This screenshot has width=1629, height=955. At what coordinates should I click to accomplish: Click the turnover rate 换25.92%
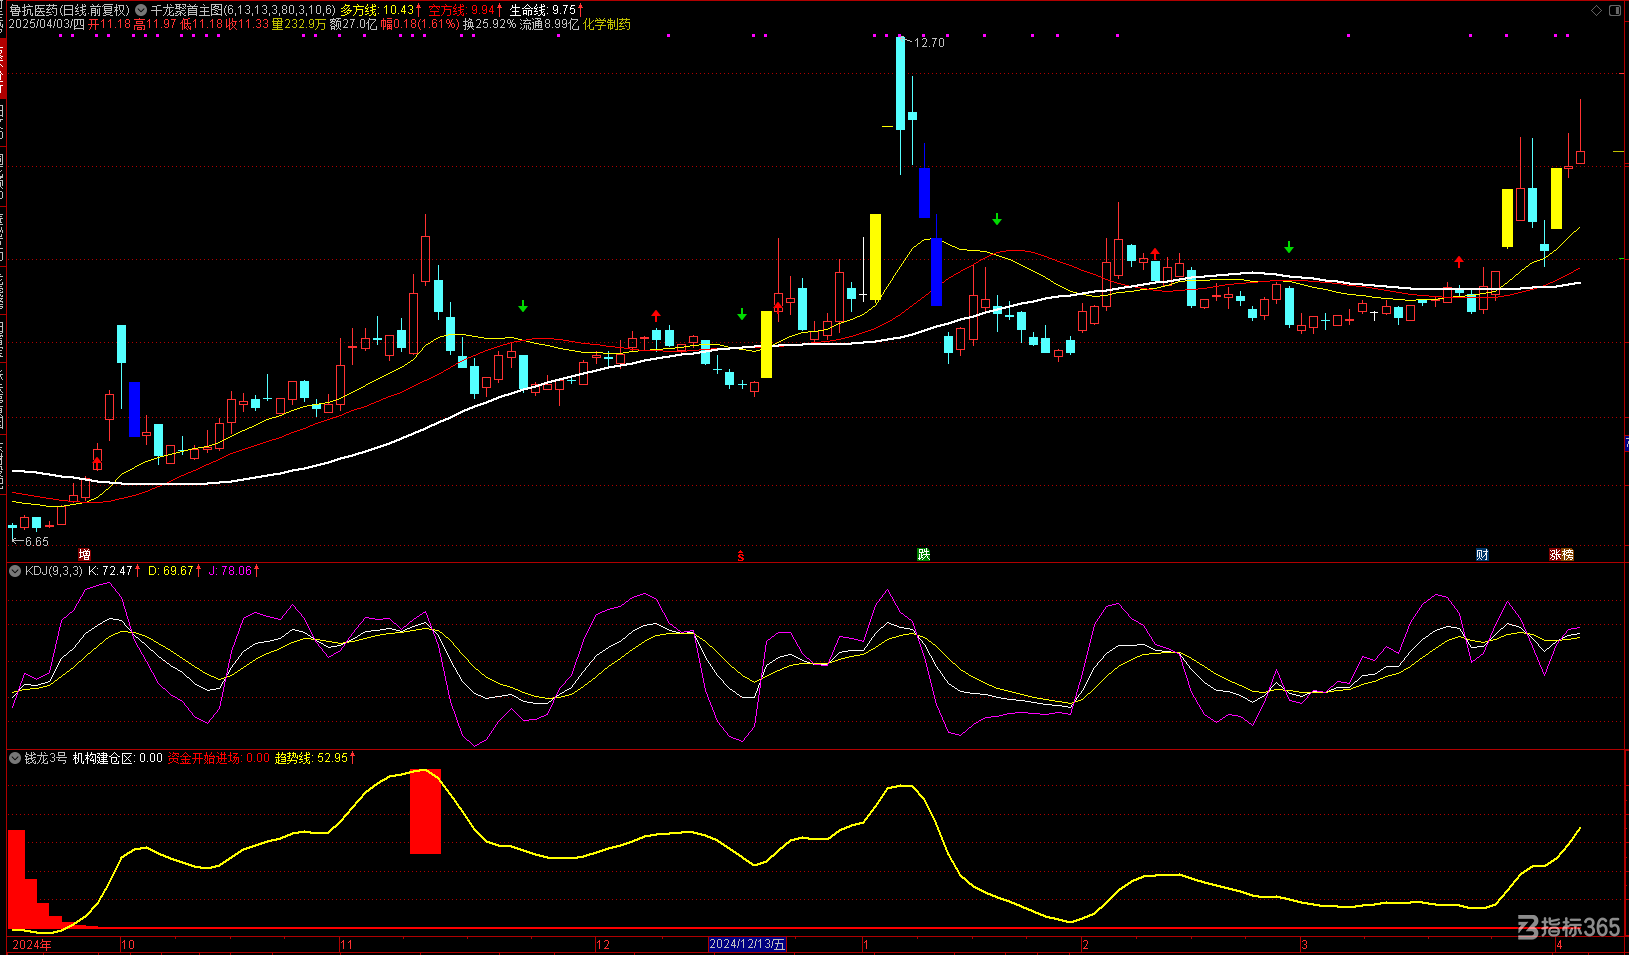pyautogui.click(x=489, y=24)
